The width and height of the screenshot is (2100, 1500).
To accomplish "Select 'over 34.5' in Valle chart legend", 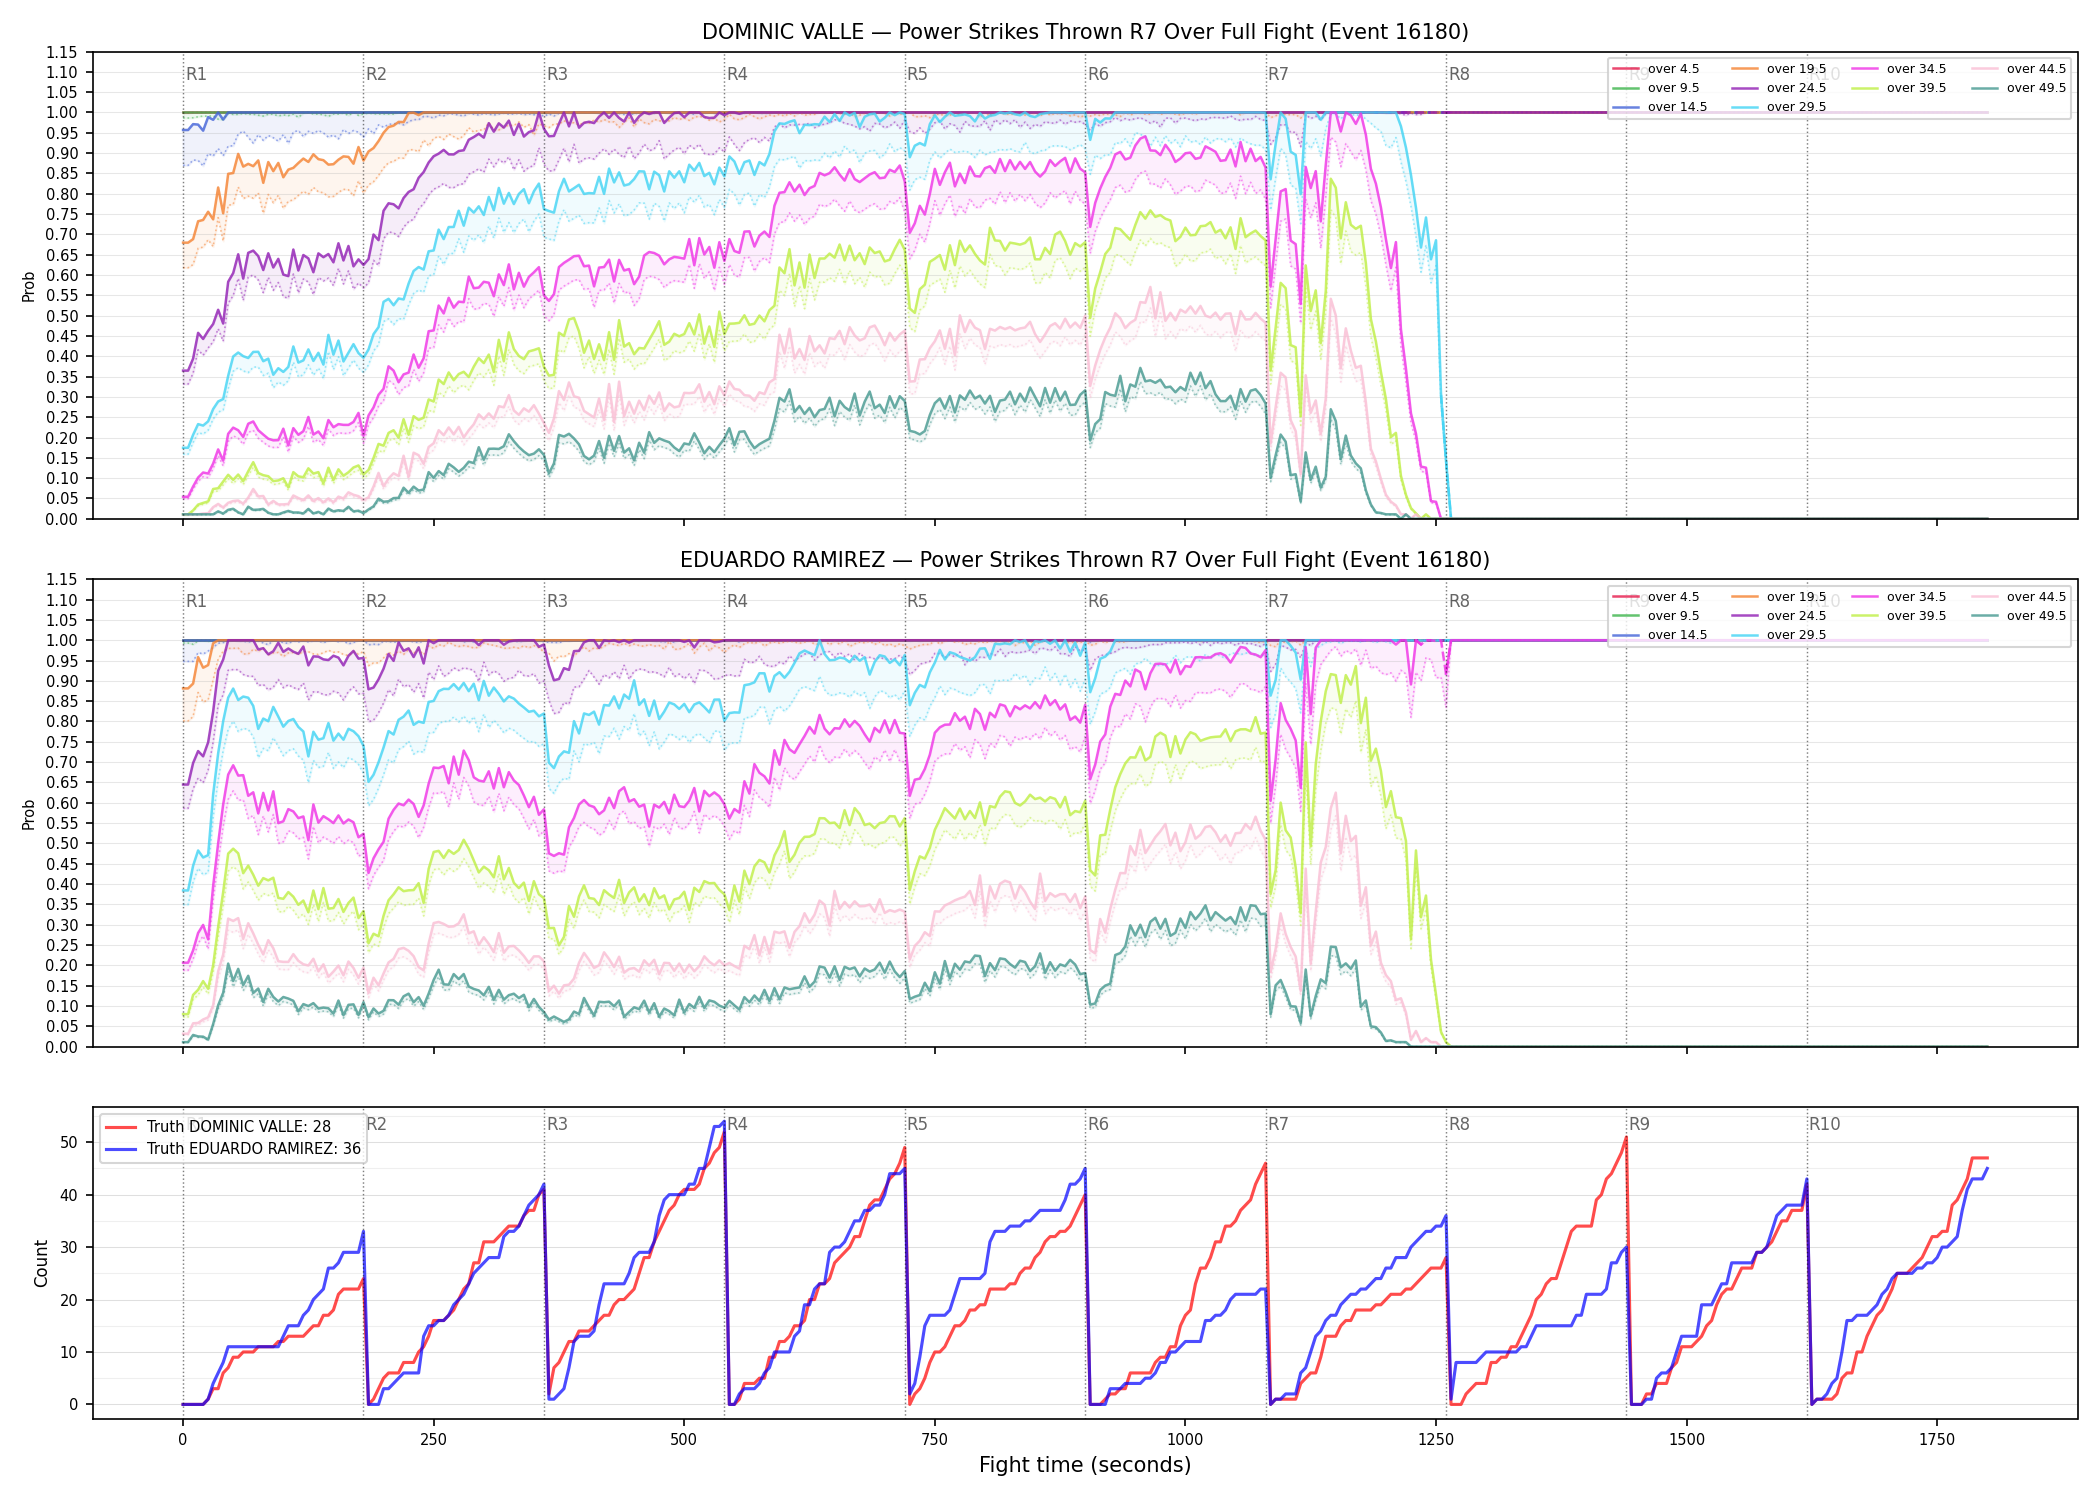I will point(1898,69).
